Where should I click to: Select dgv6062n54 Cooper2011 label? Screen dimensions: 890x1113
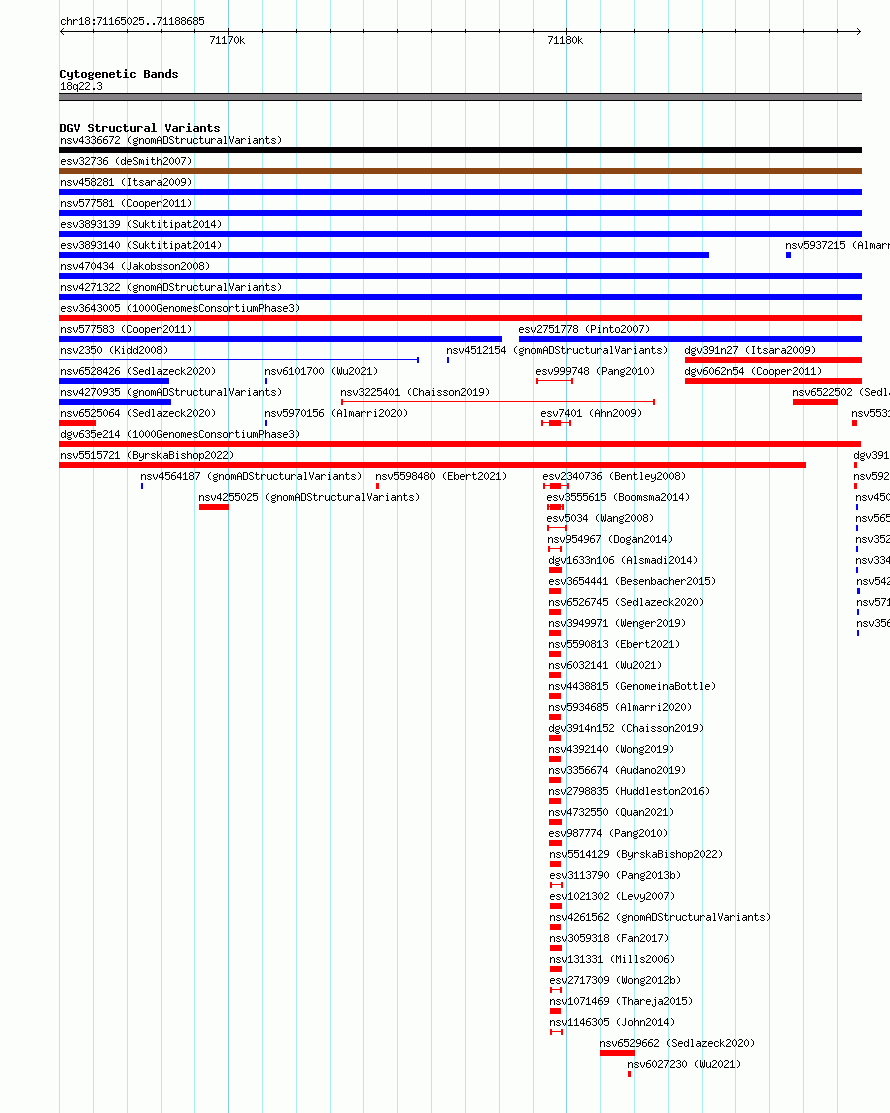(753, 371)
